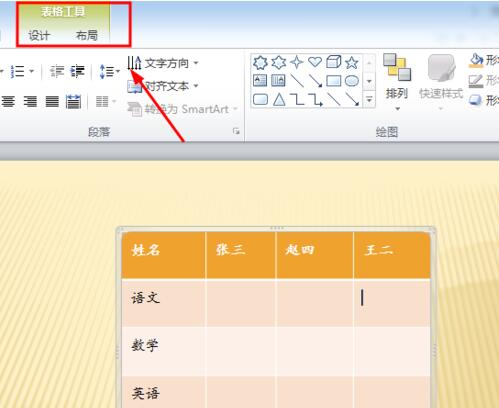Open the 快速样式 quick styles gallery
This screenshot has height=408, width=499.
[441, 82]
